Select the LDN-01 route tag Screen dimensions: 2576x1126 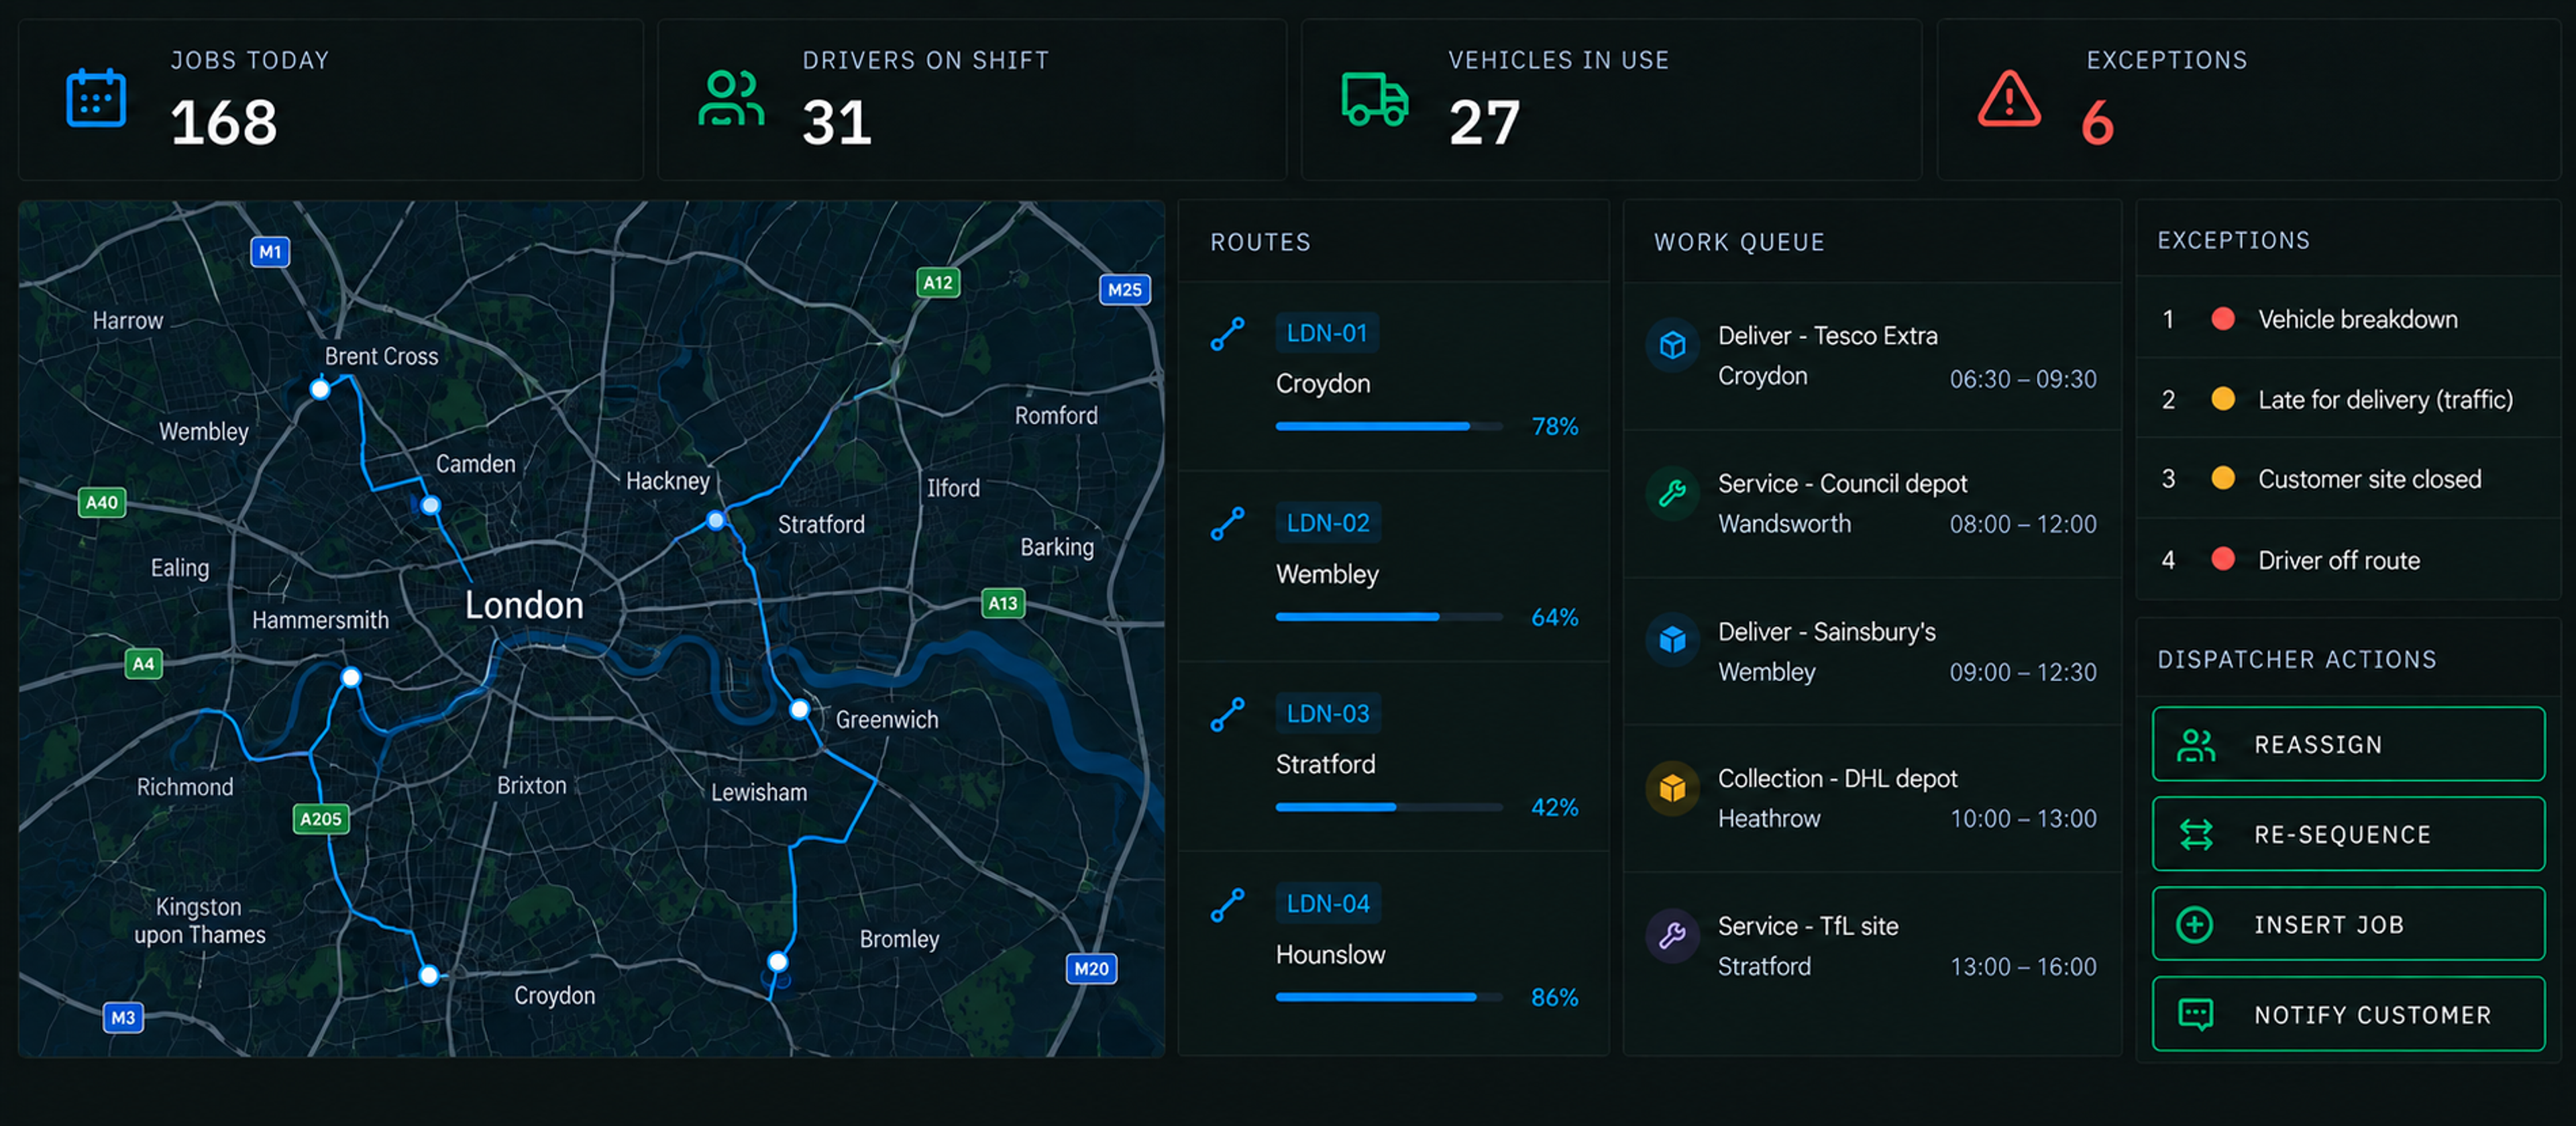[1327, 333]
